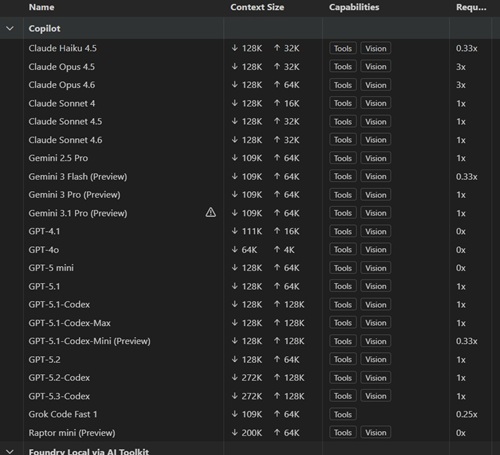500x455 pixels.
Task: Click the 200K input context for Raptor mini (Preview)
Action: pyautogui.click(x=247, y=433)
